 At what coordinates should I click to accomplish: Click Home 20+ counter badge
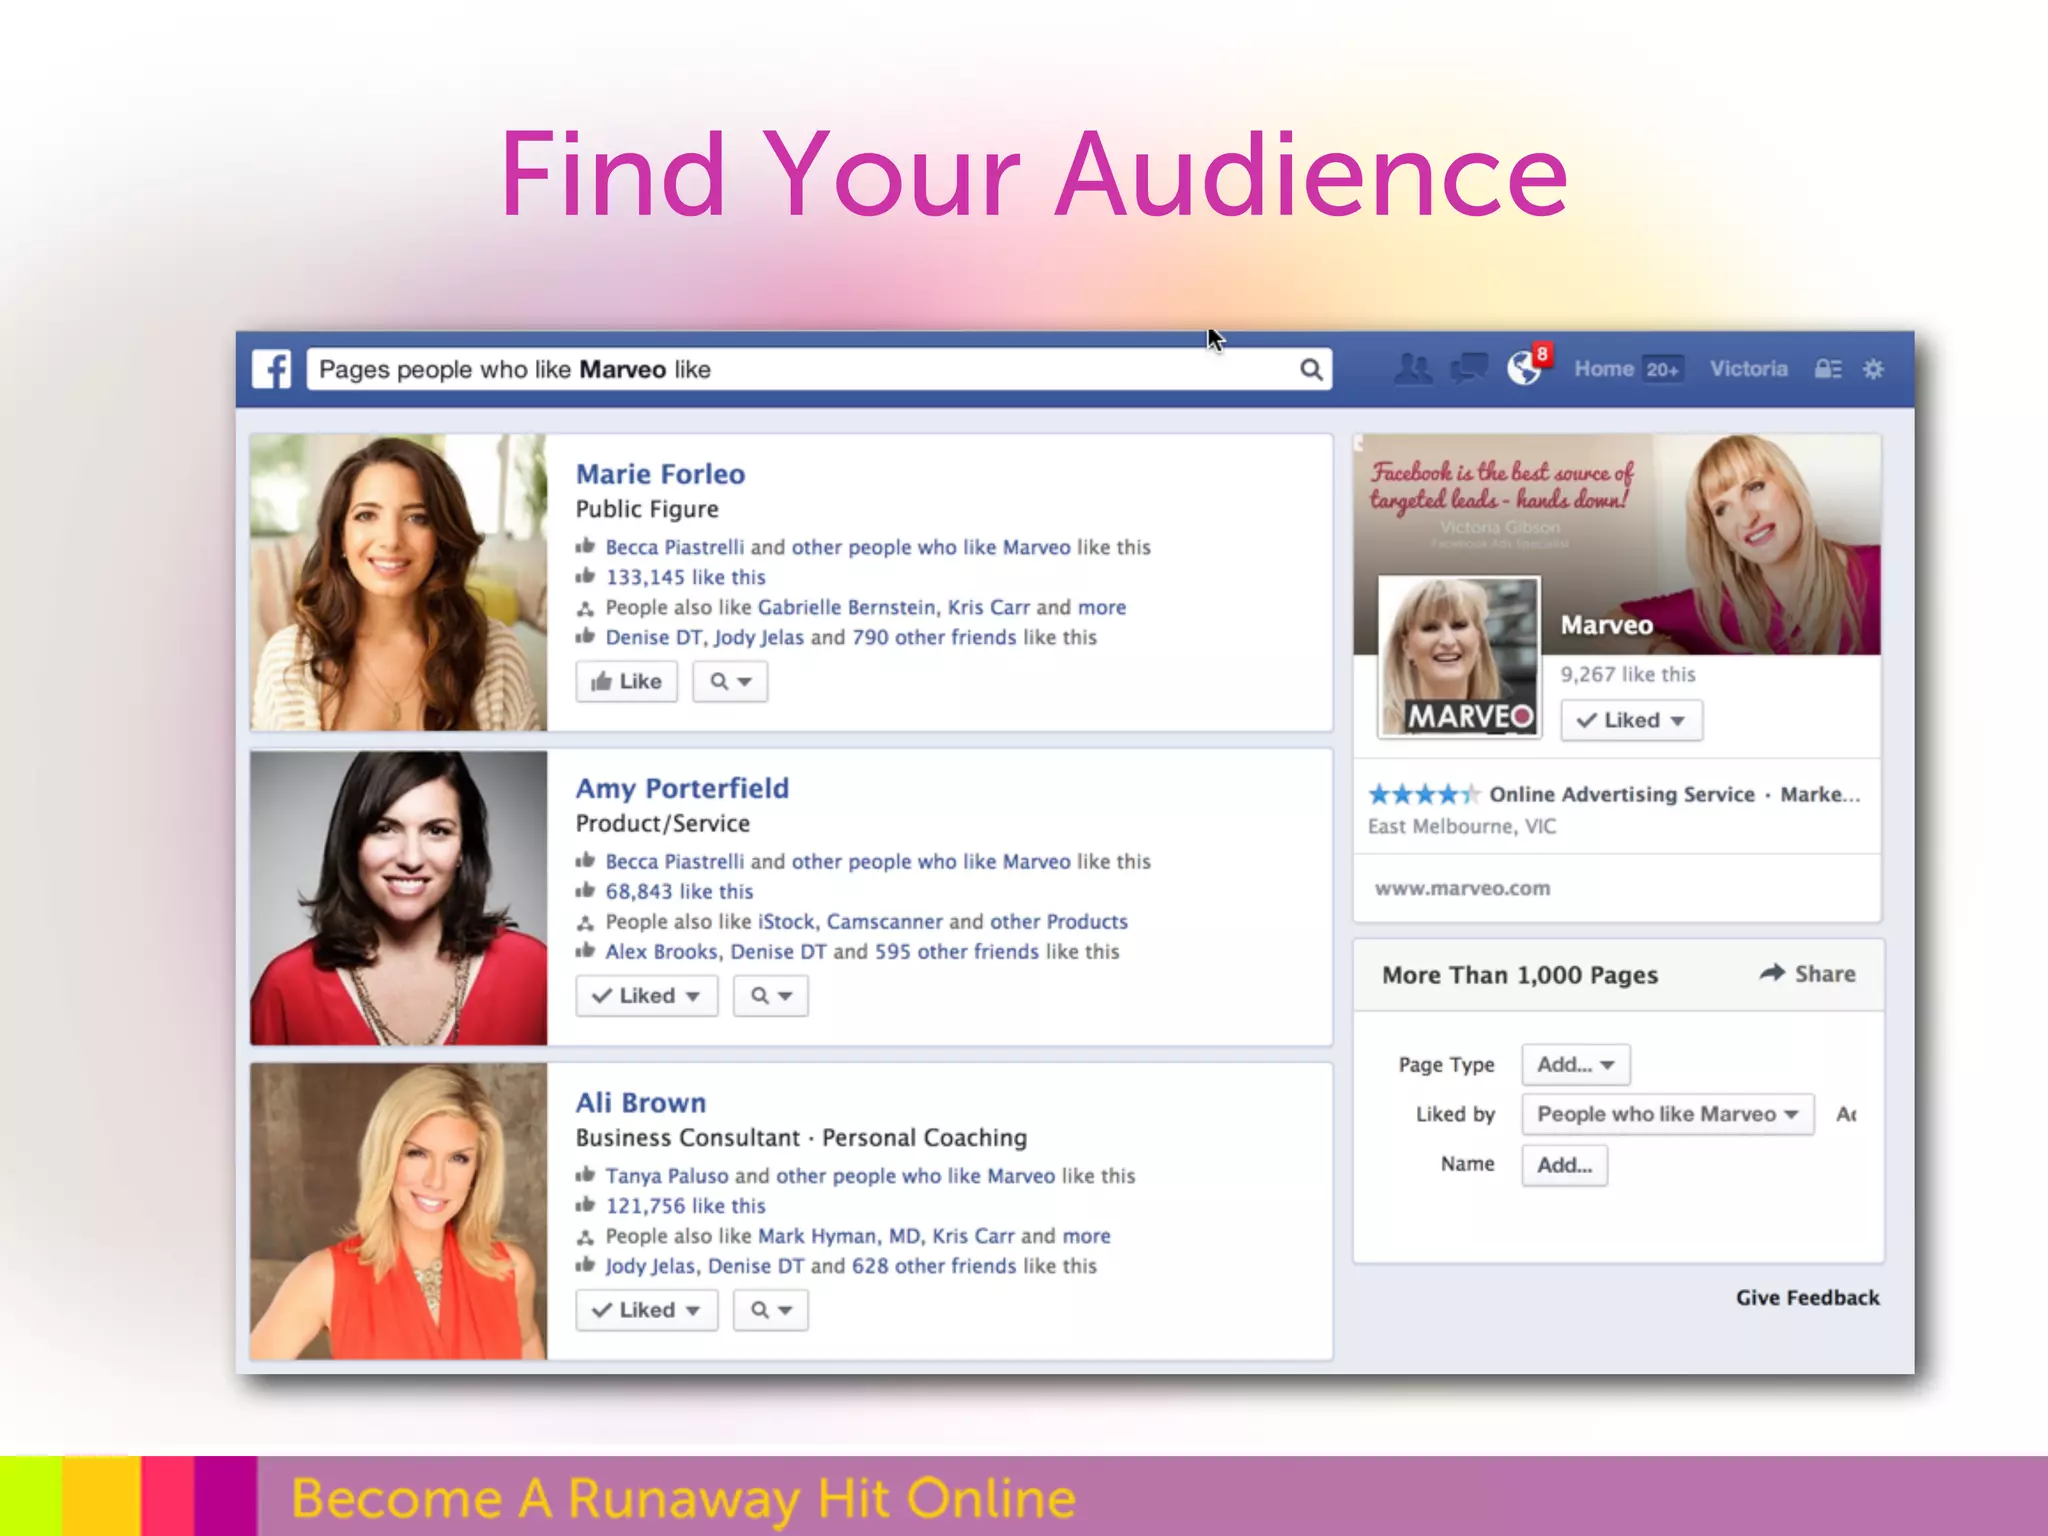[1663, 370]
